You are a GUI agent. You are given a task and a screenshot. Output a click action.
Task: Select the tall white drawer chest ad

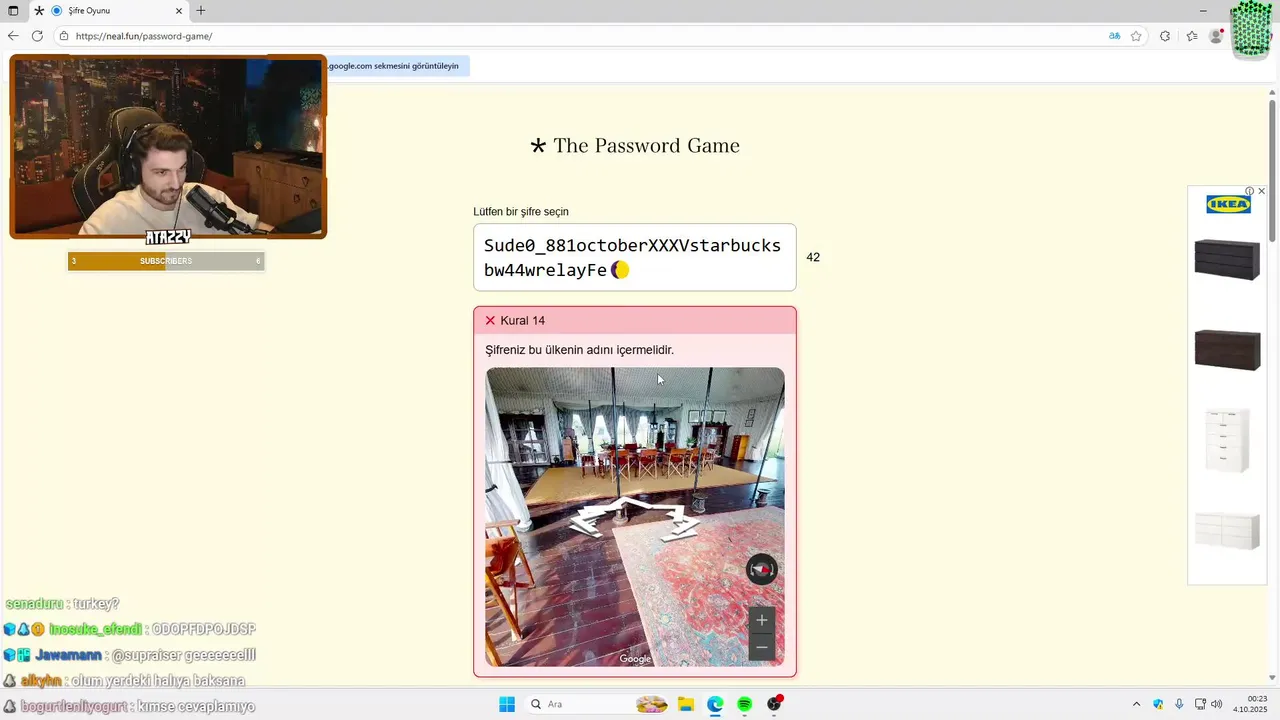tap(1227, 440)
